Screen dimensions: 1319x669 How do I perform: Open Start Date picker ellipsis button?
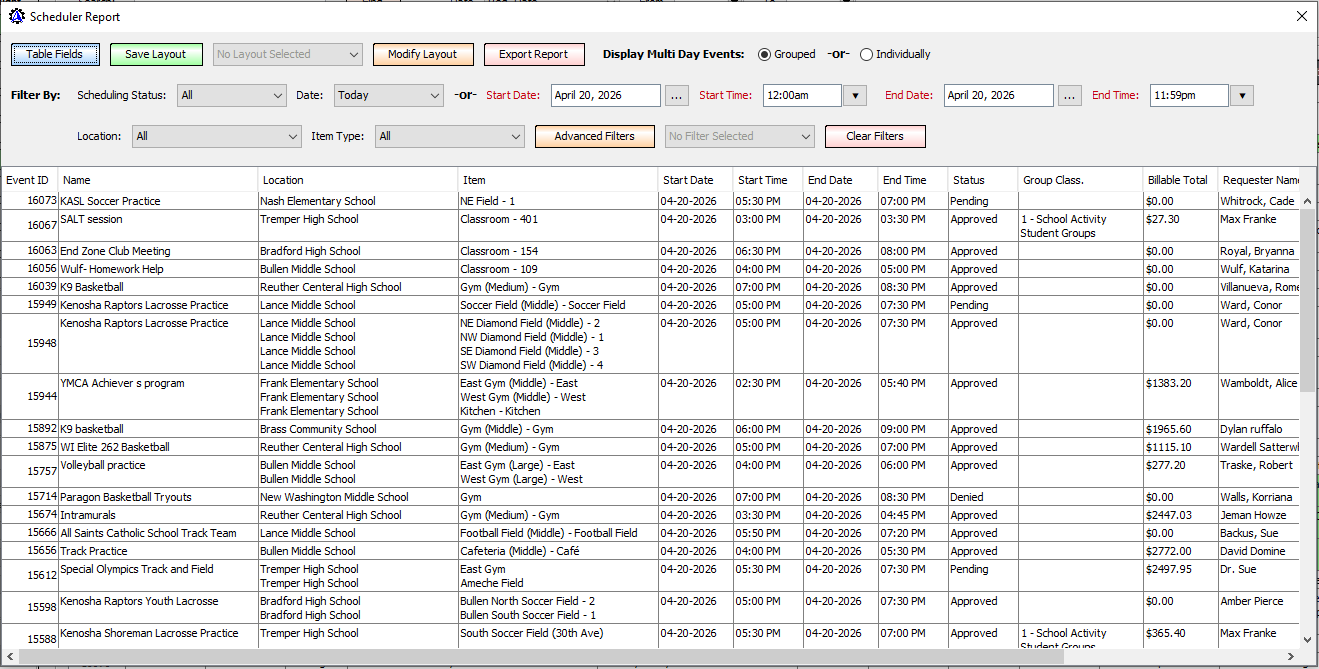677,96
